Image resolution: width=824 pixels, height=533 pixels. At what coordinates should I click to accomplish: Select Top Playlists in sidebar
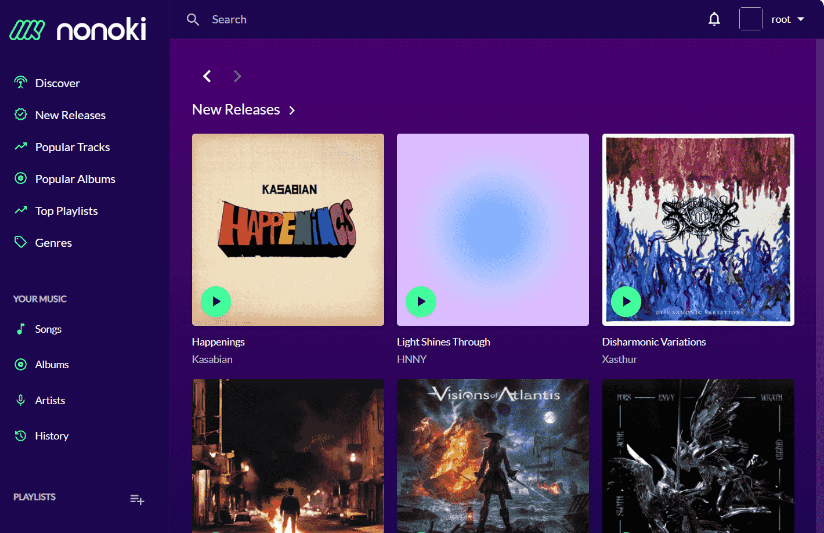point(66,211)
